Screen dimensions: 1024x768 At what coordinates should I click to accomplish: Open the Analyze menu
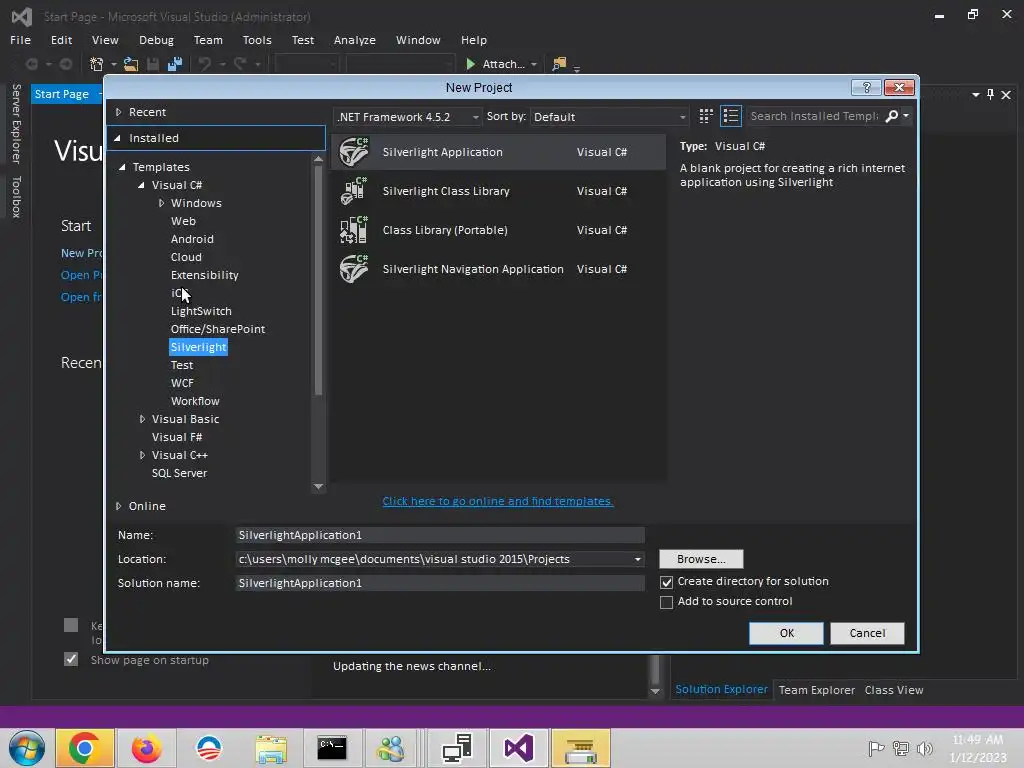pyautogui.click(x=355, y=40)
